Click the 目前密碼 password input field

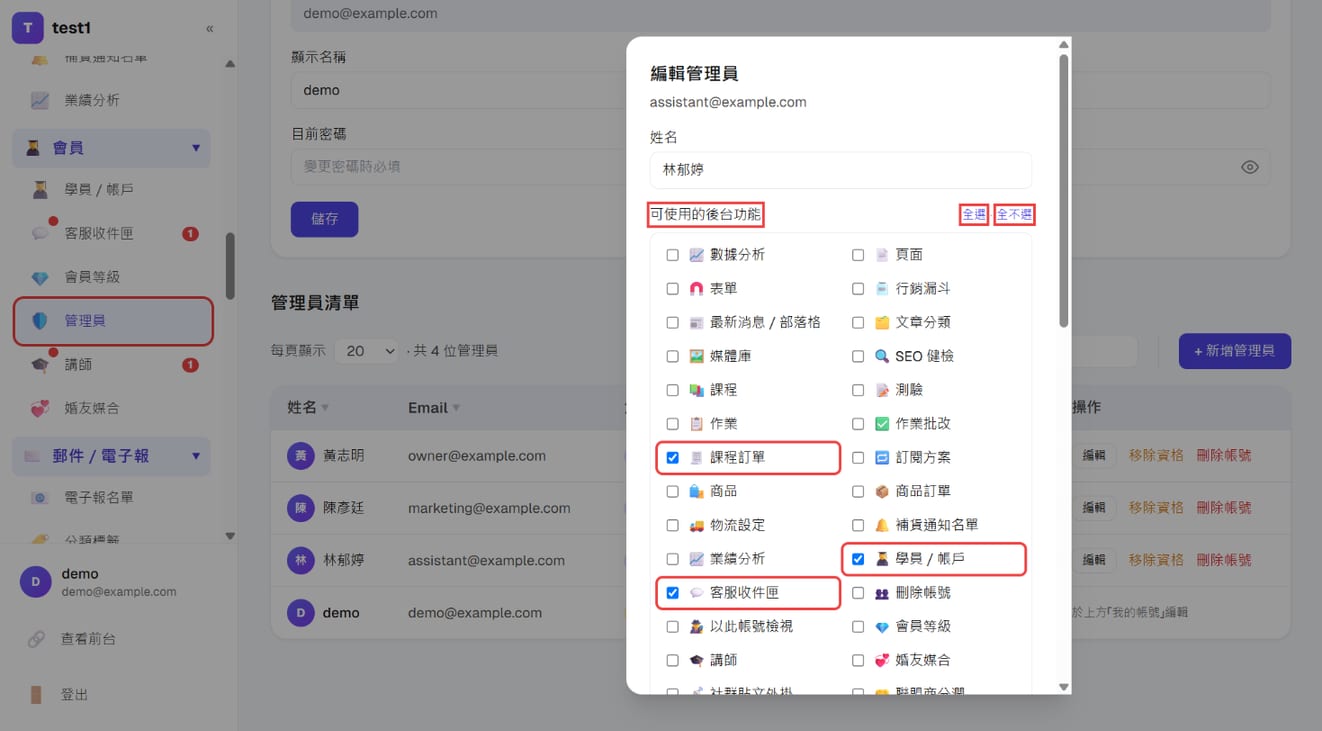coord(780,167)
